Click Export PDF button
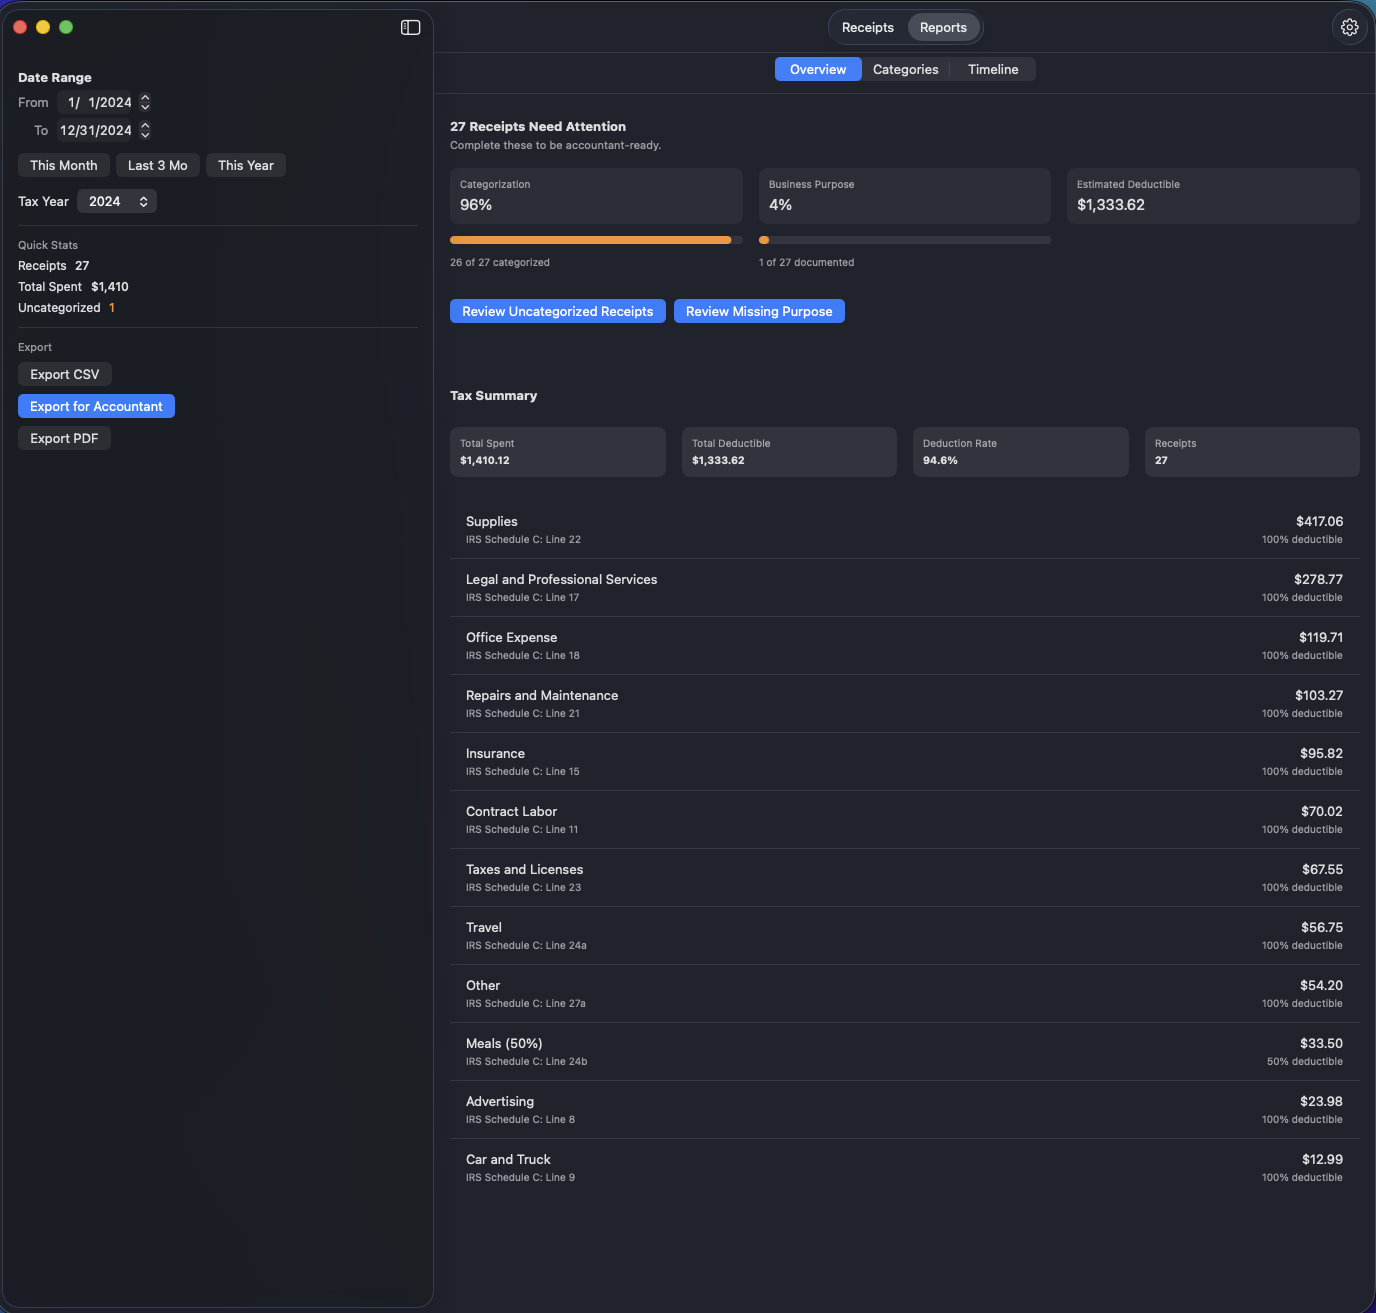The width and height of the screenshot is (1376, 1313). pos(64,438)
